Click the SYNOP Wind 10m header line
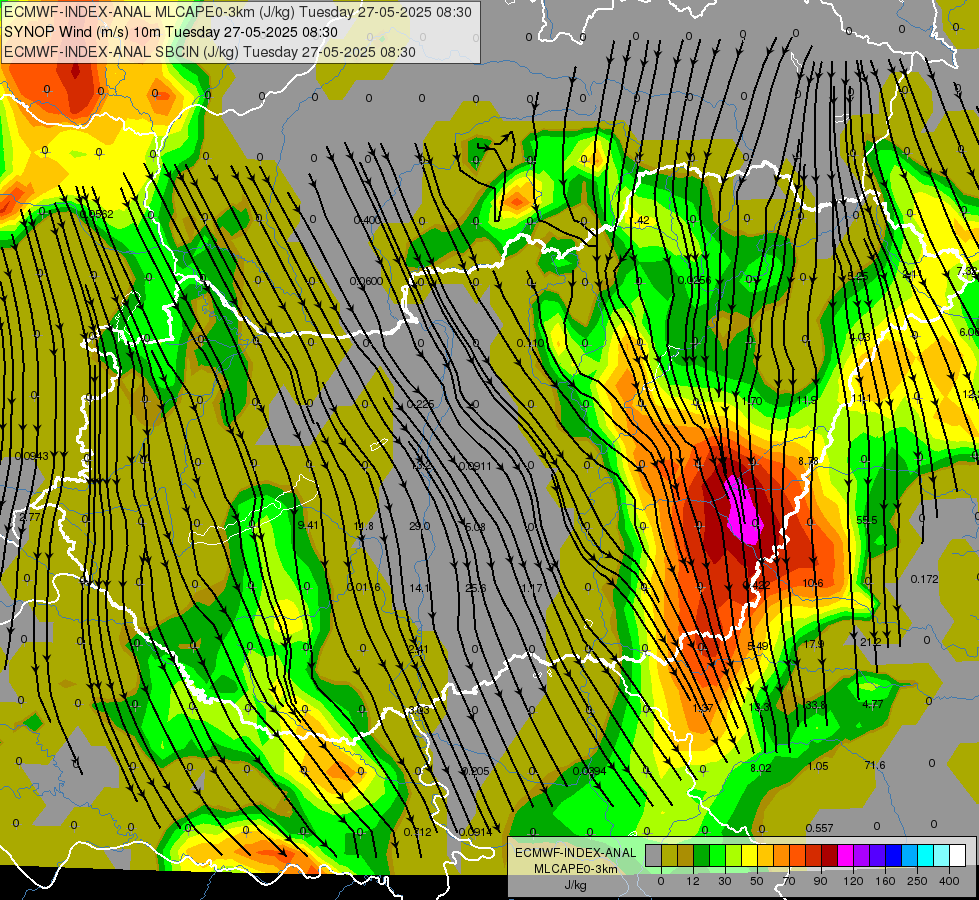 (170, 32)
